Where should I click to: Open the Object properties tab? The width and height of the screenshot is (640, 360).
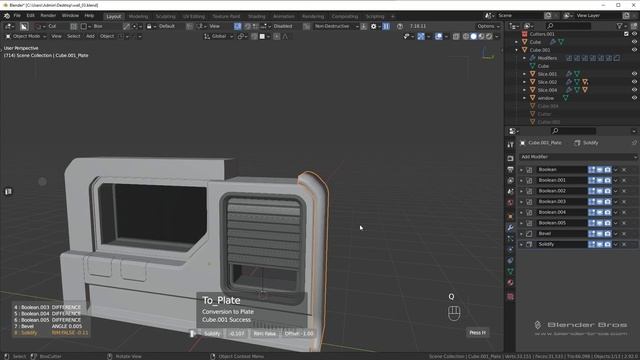(x=510, y=216)
